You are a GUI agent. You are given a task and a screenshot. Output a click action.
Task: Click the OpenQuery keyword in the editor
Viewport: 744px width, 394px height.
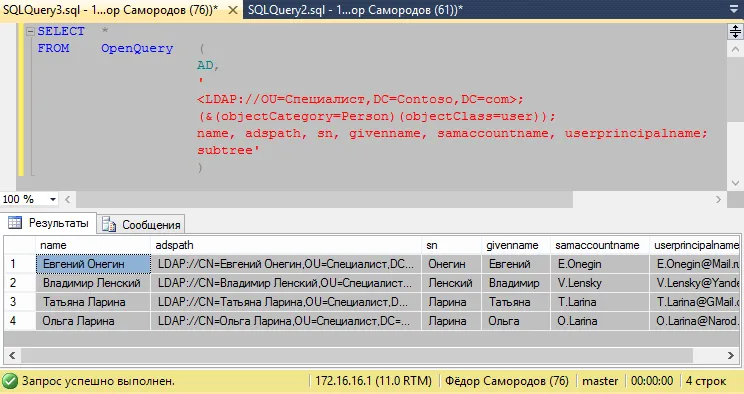137,48
